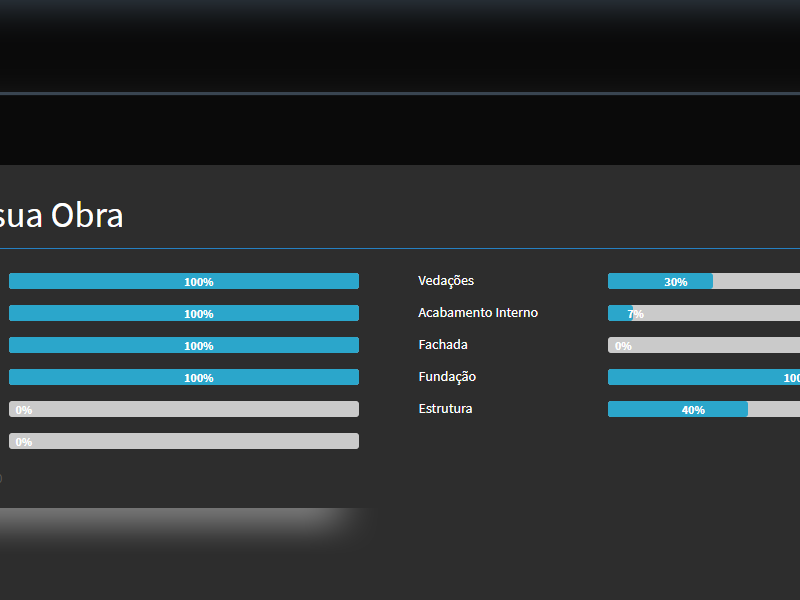Screen dimensions: 800x600
Task: Select the Vedações label
Action: [446, 281]
